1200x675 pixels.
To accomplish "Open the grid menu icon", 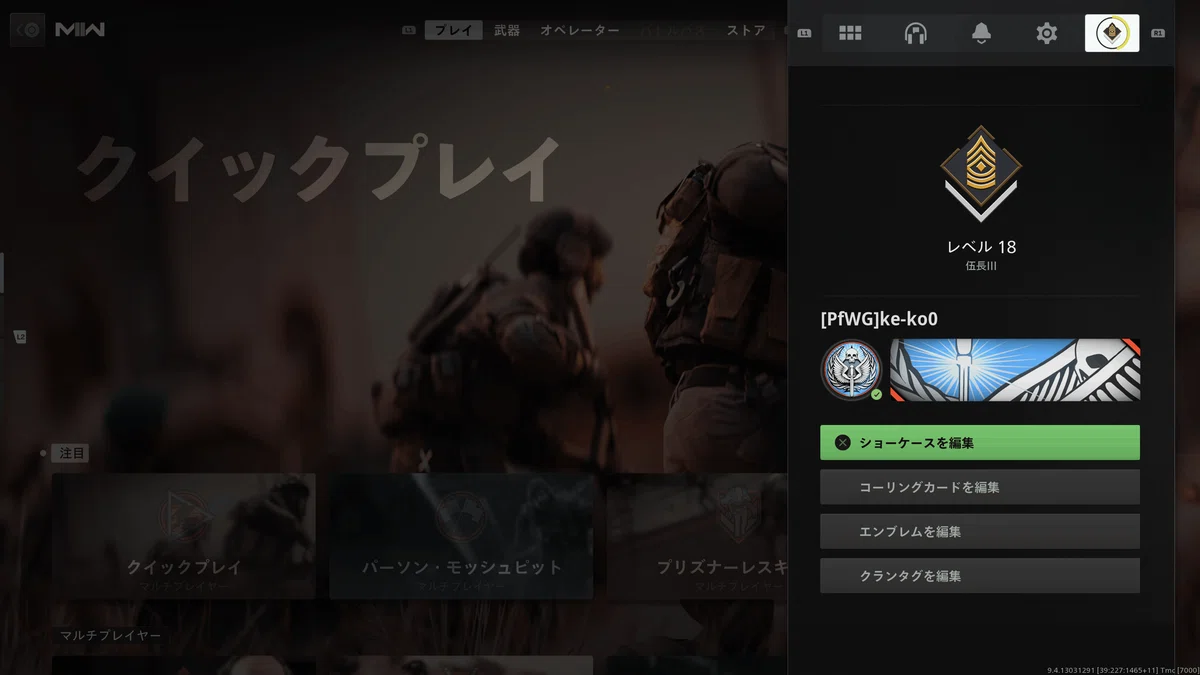I will click(x=850, y=33).
